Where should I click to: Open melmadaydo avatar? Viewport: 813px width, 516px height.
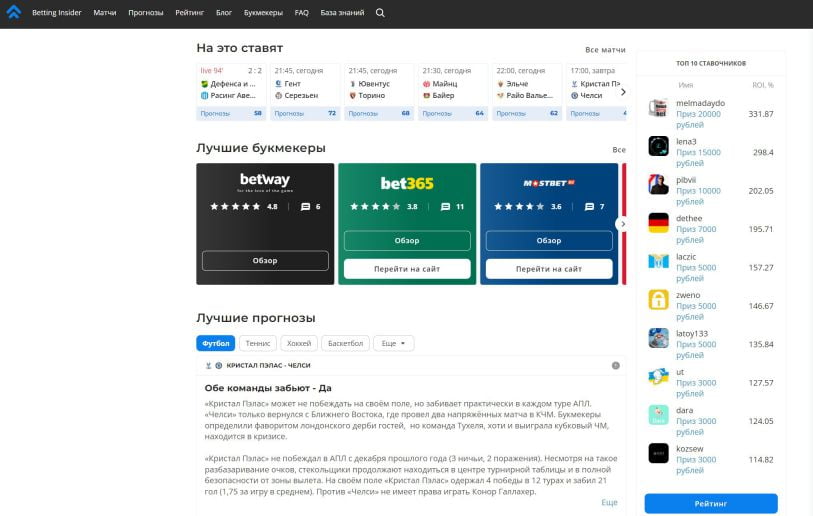point(658,108)
